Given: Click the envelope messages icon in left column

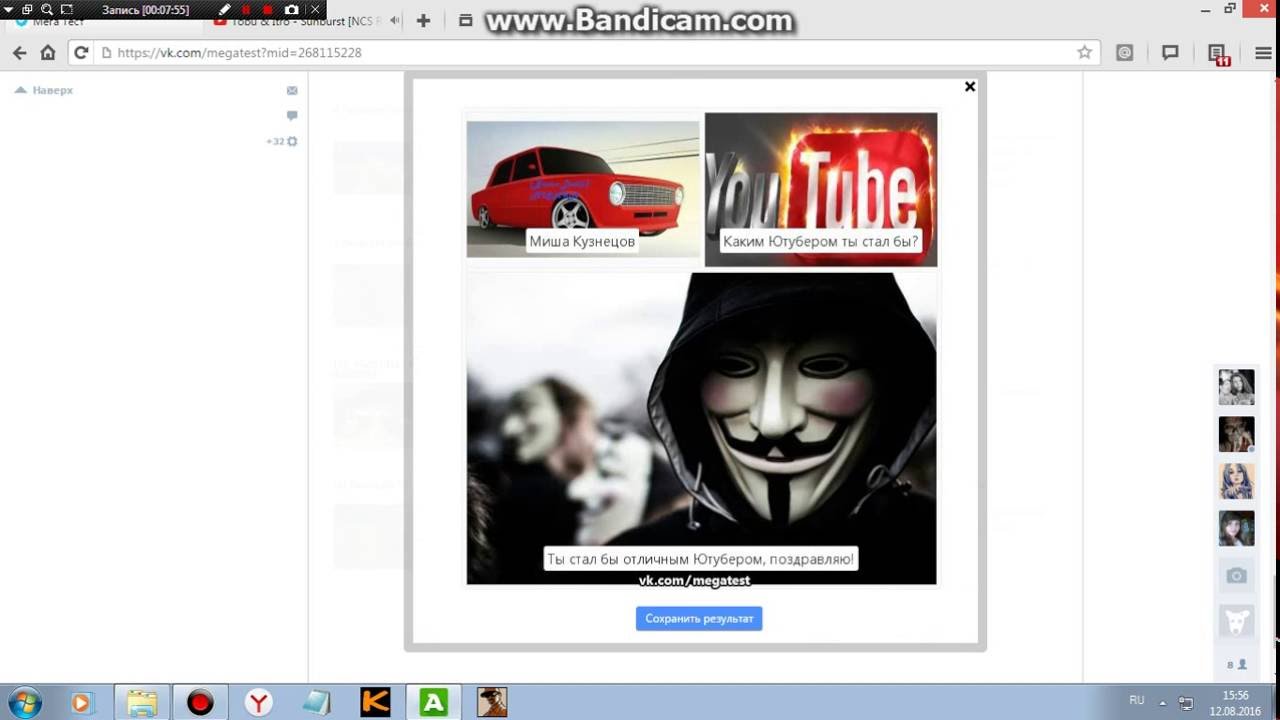Looking at the screenshot, I should (x=292, y=90).
